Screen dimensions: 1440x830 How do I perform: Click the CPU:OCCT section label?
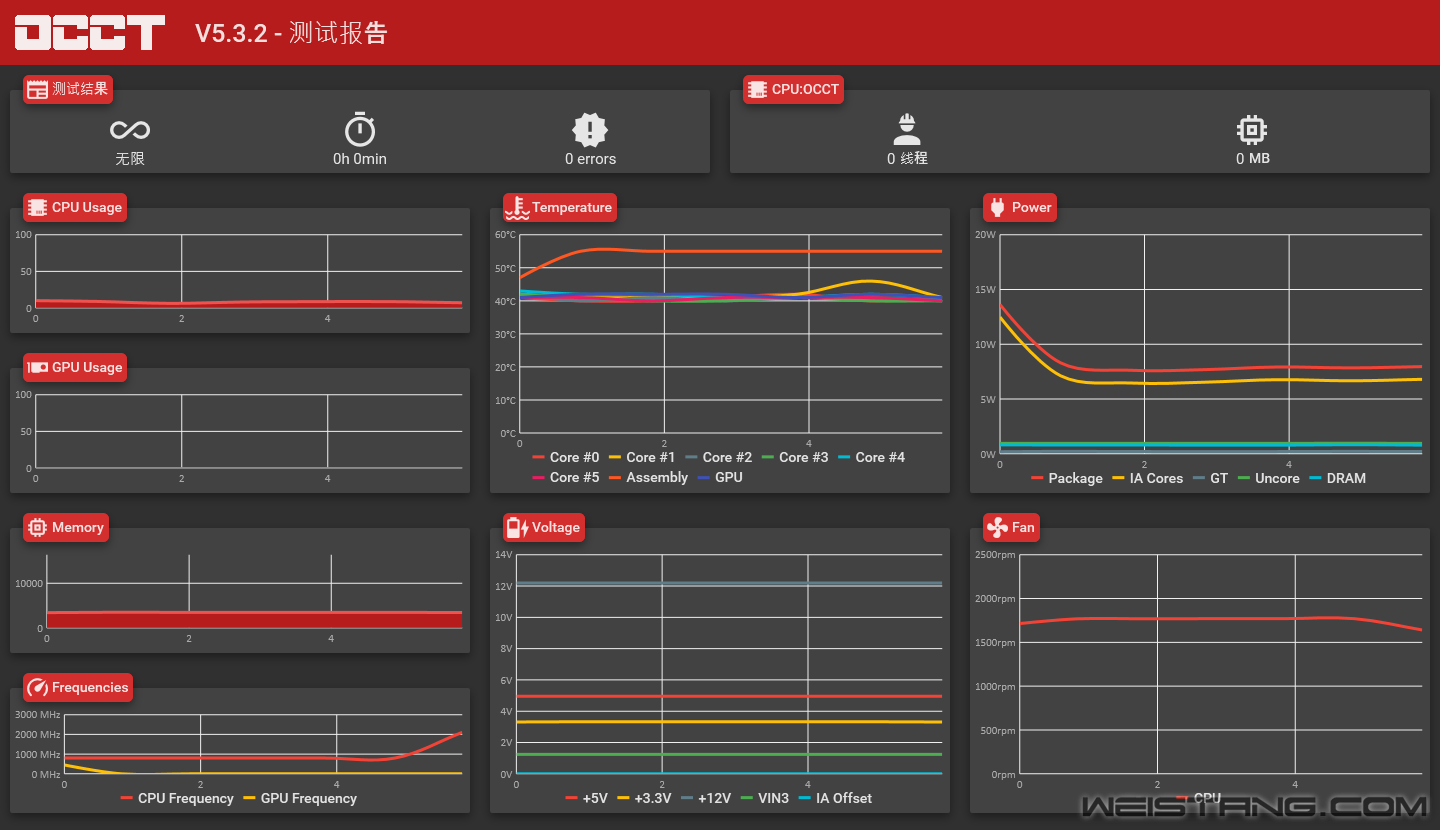pyautogui.click(x=805, y=89)
